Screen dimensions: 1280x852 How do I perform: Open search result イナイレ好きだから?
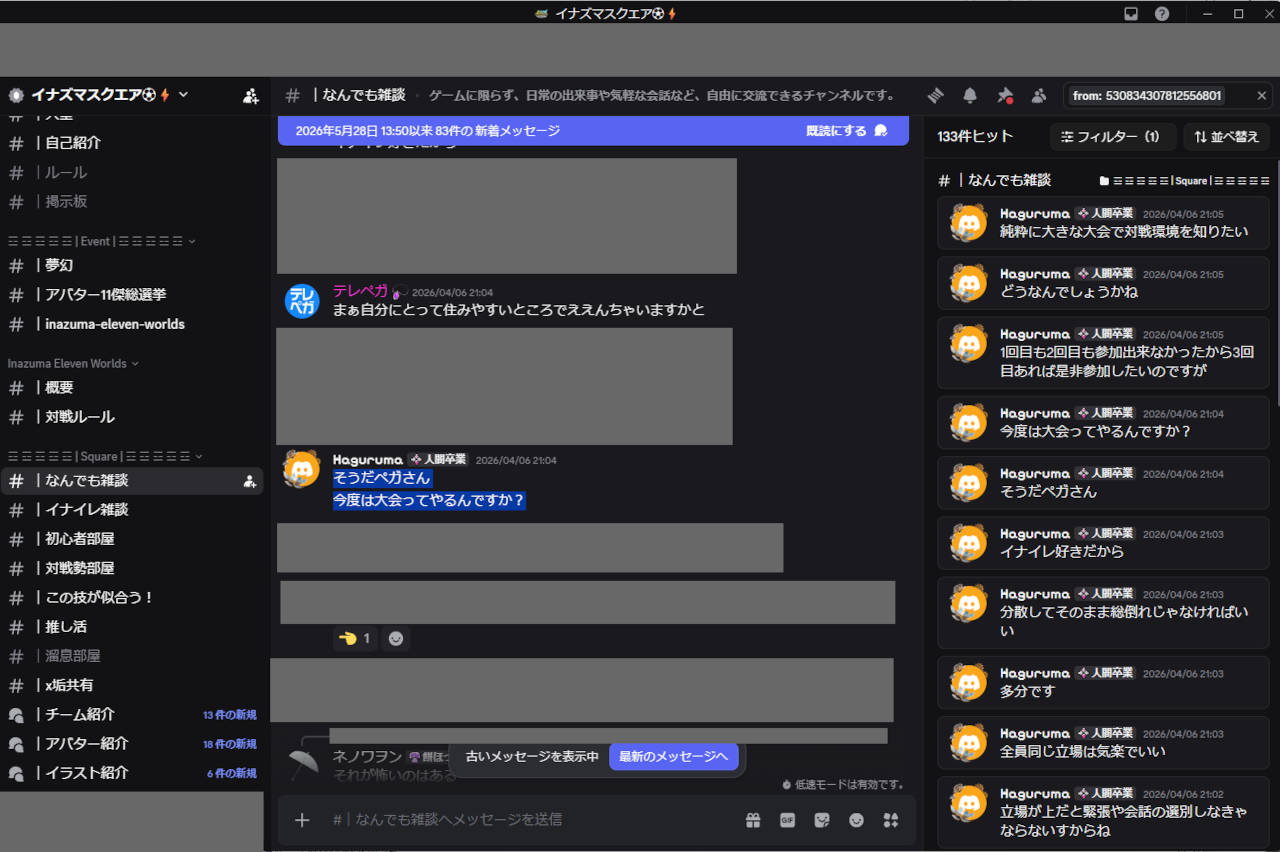(1103, 543)
